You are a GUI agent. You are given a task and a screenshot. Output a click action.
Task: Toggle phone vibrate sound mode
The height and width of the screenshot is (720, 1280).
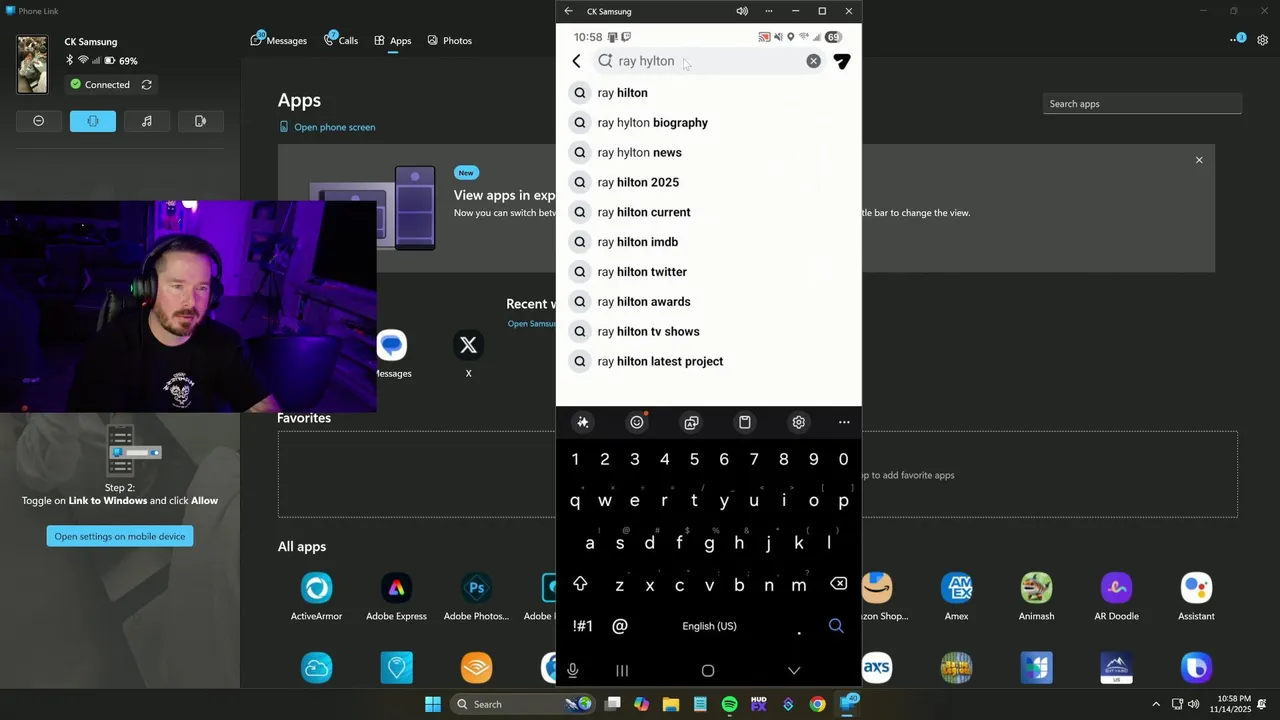tap(93, 121)
